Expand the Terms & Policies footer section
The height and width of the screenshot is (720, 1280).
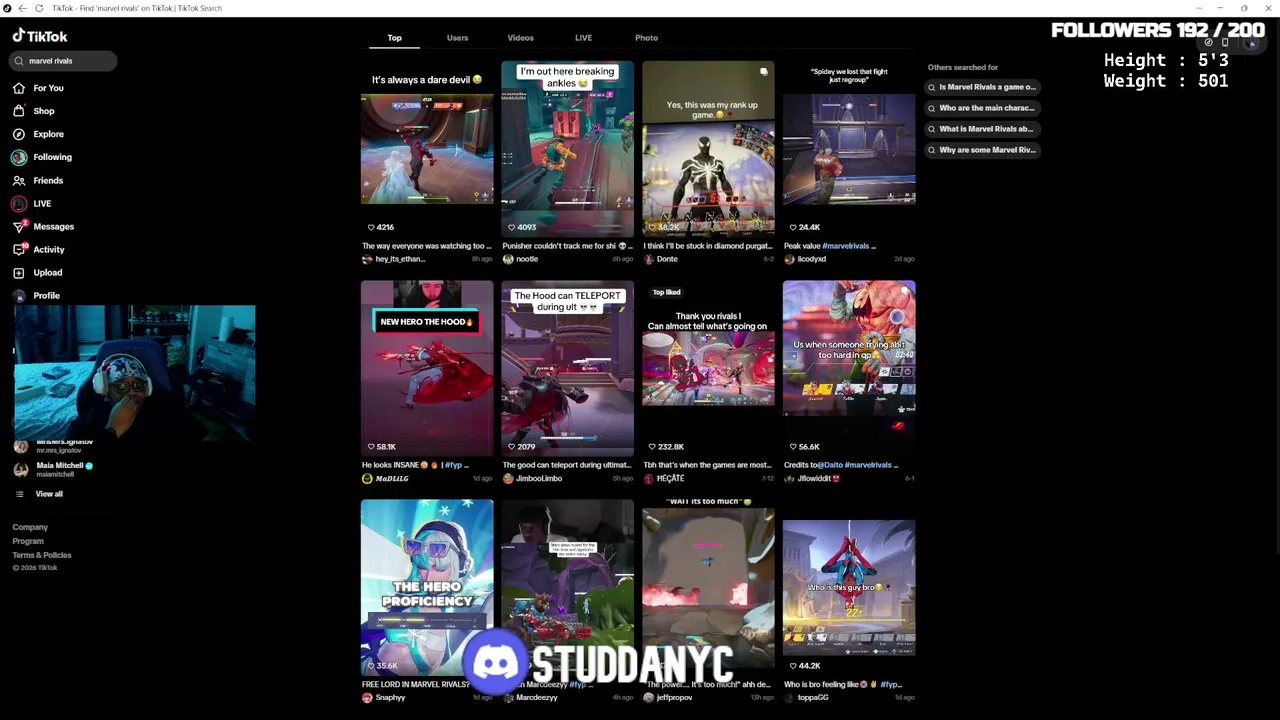tap(42, 555)
